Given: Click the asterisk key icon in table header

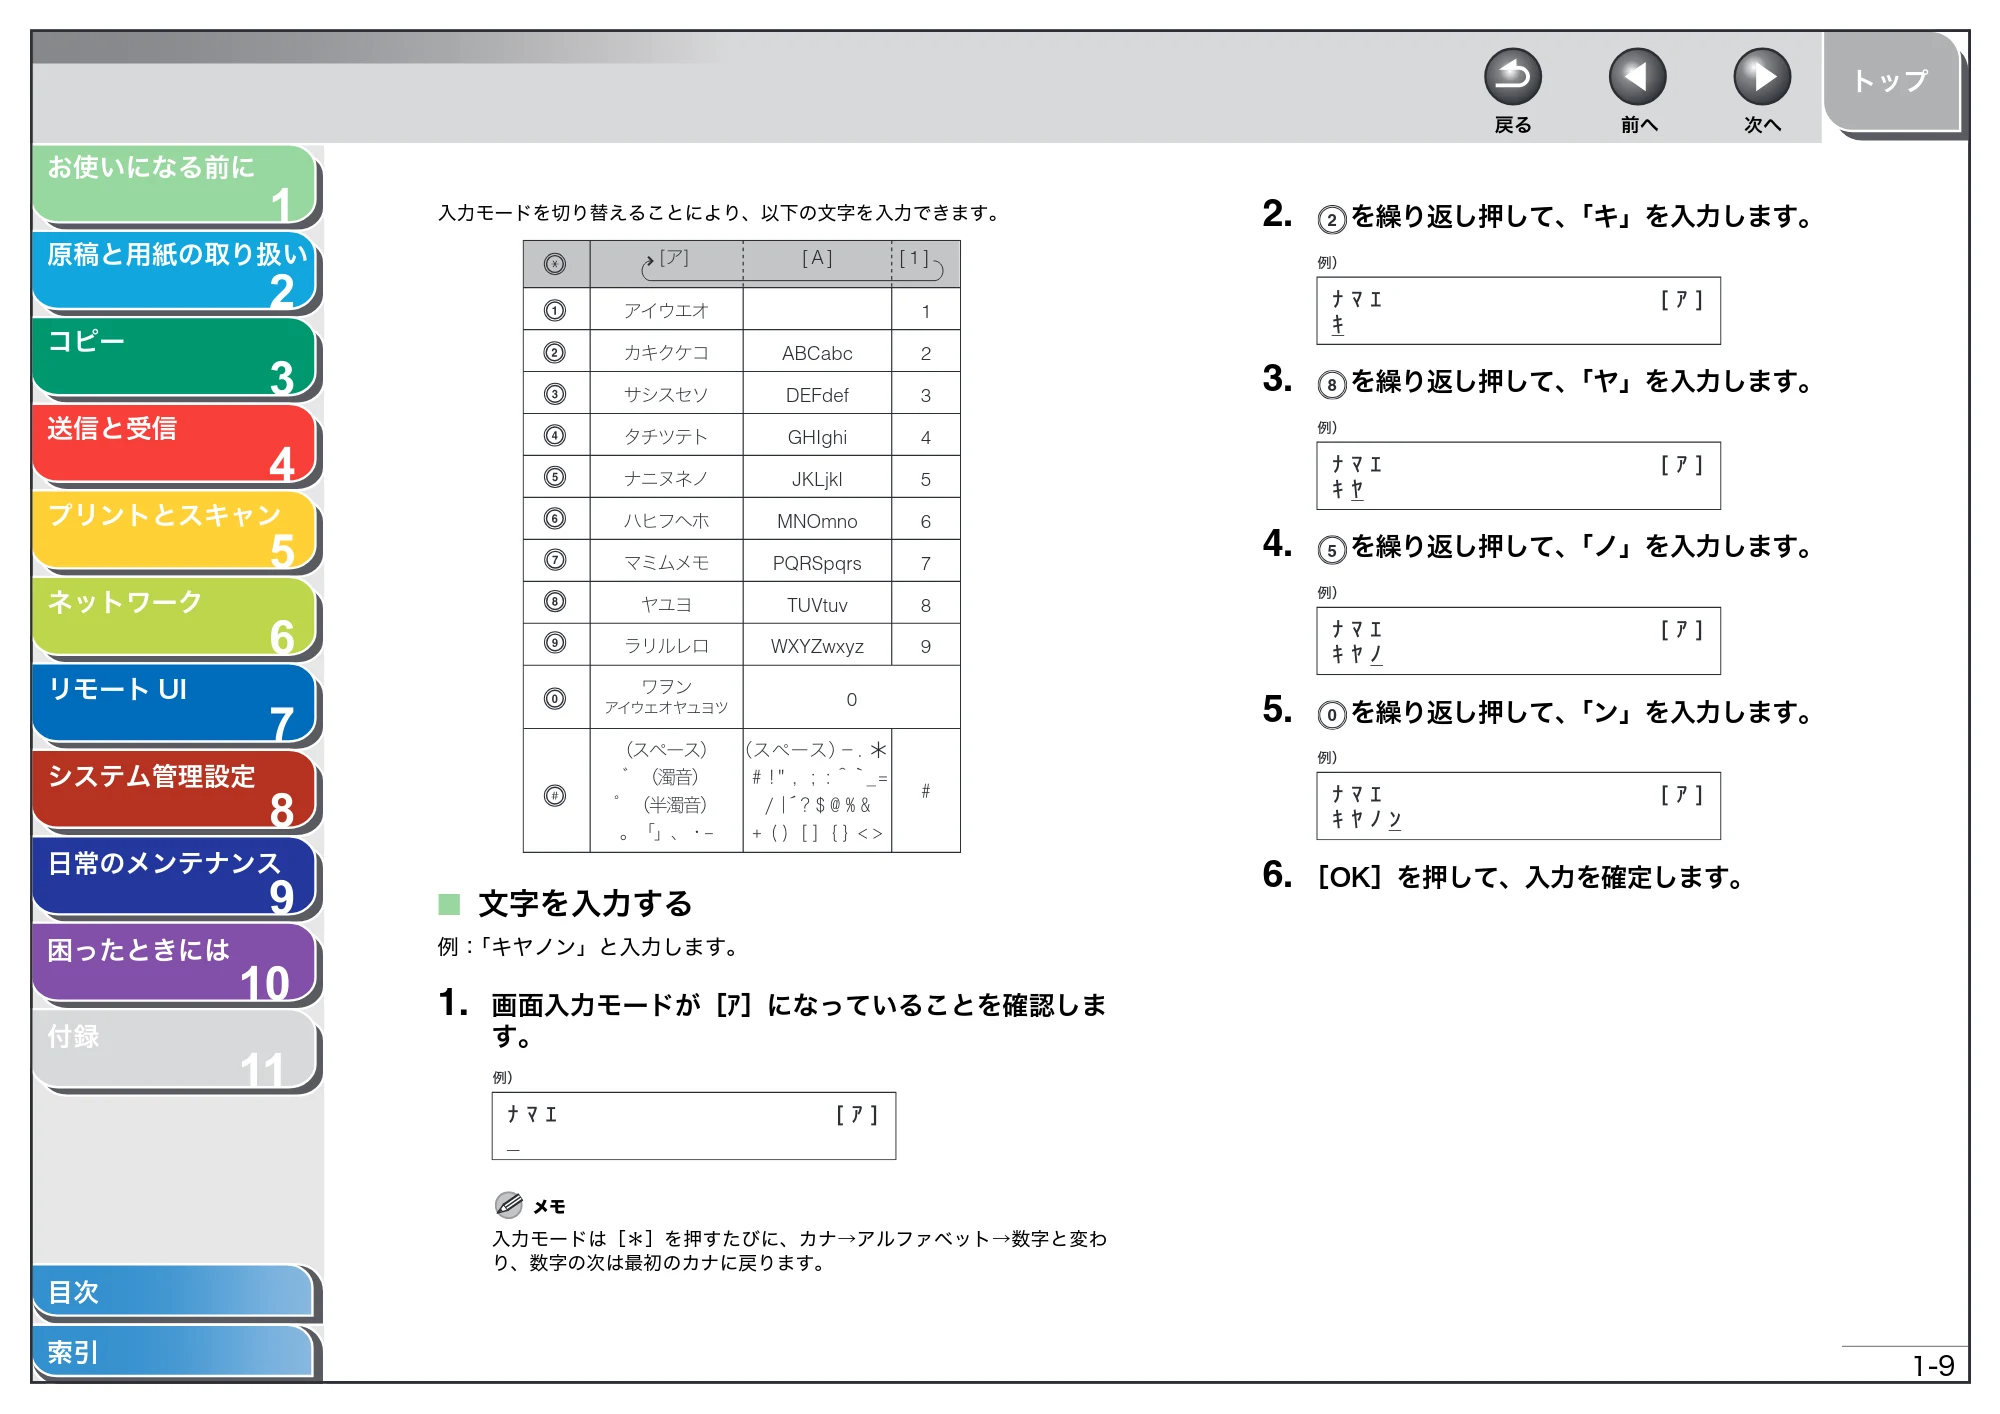Looking at the screenshot, I should click(x=555, y=264).
